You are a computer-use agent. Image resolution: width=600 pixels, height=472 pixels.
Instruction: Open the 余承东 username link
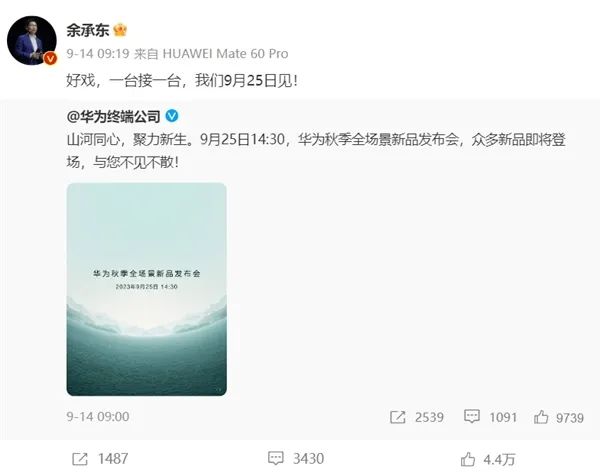(x=88, y=30)
